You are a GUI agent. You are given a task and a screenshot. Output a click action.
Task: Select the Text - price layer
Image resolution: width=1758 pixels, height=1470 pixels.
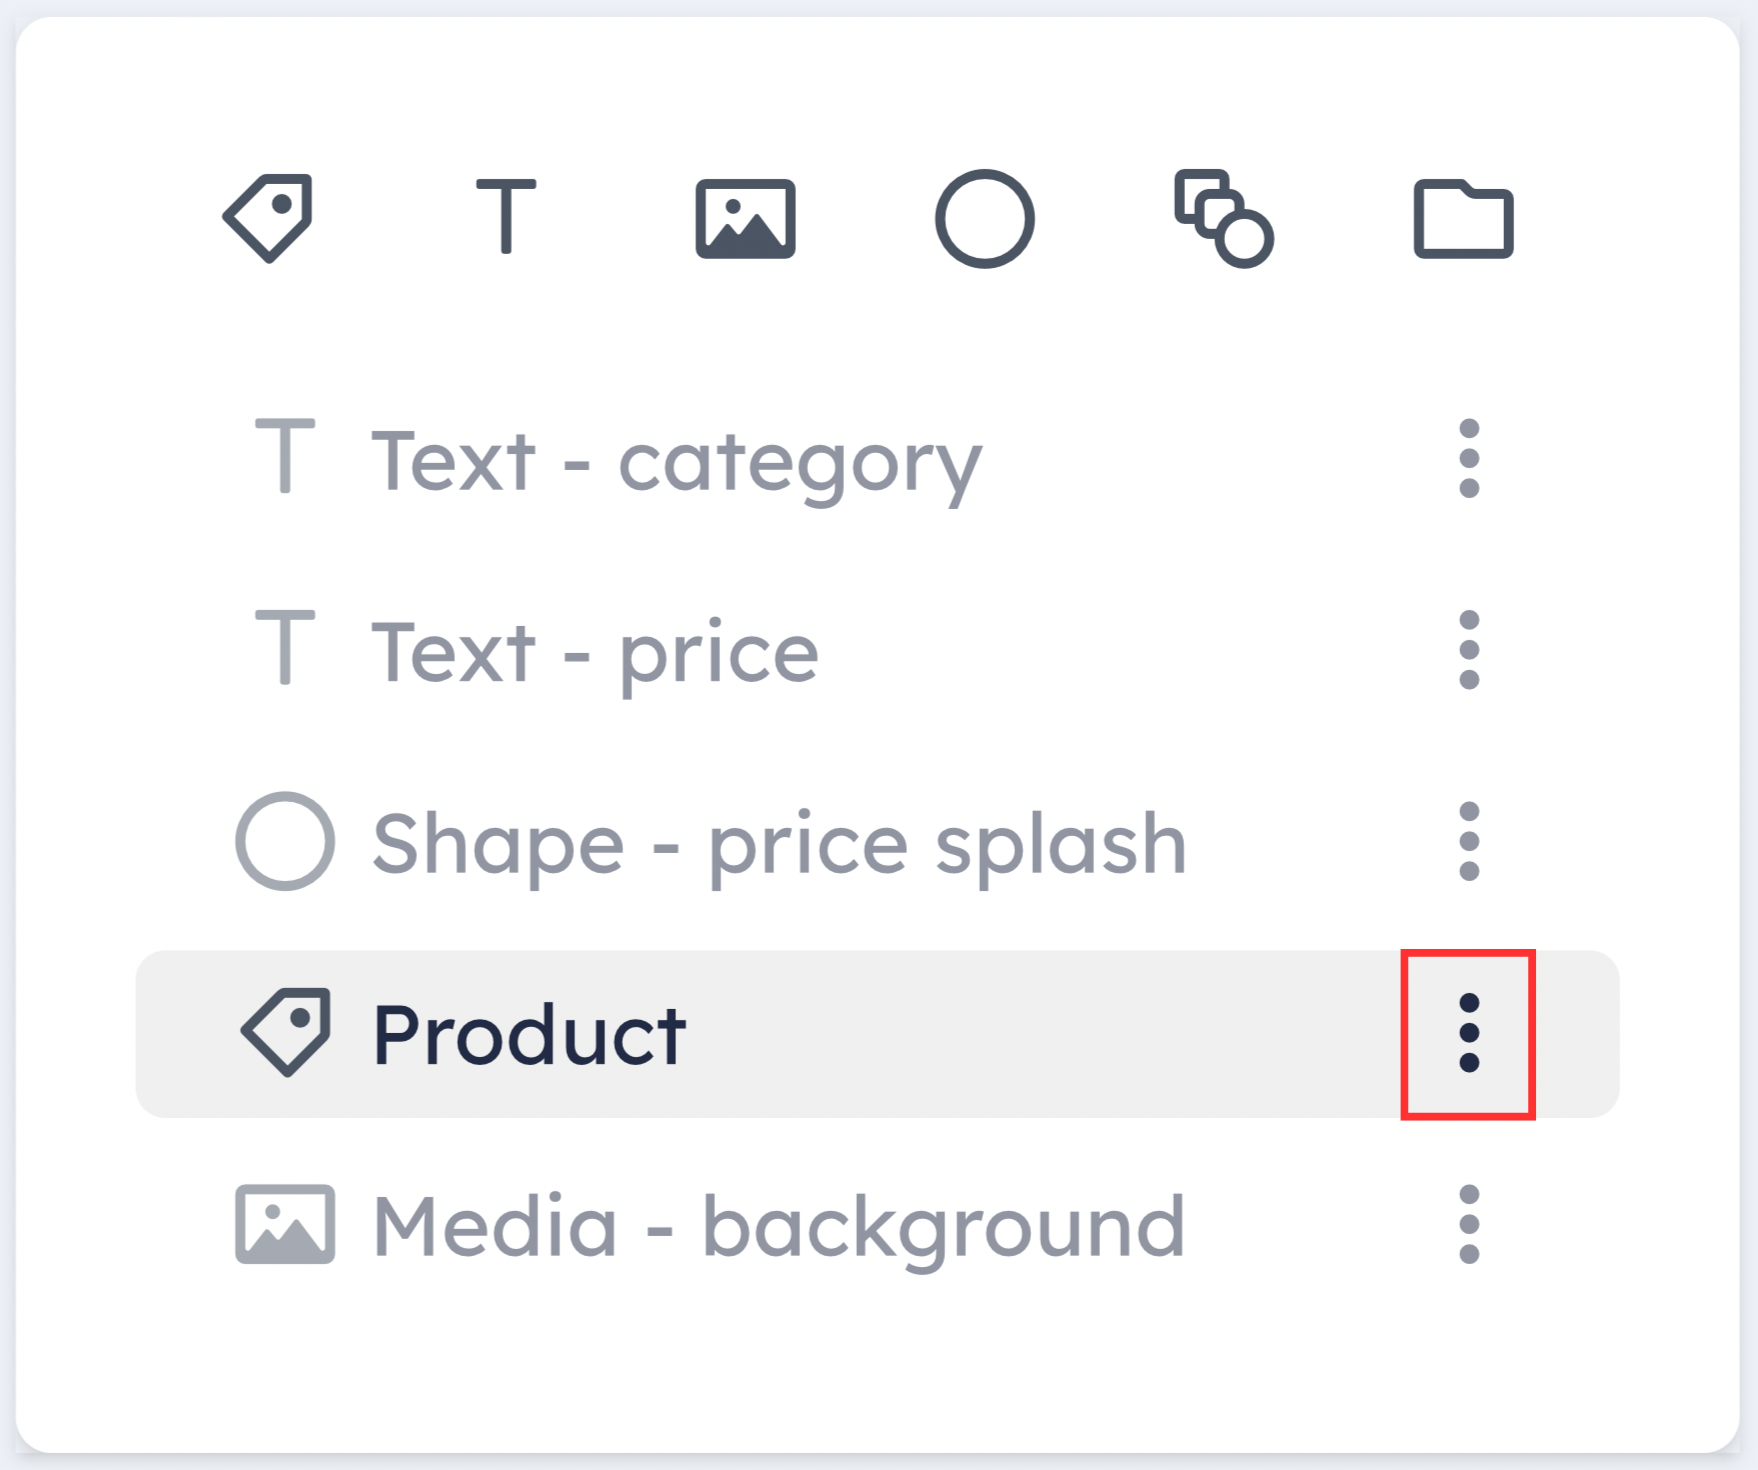[x=877, y=650]
